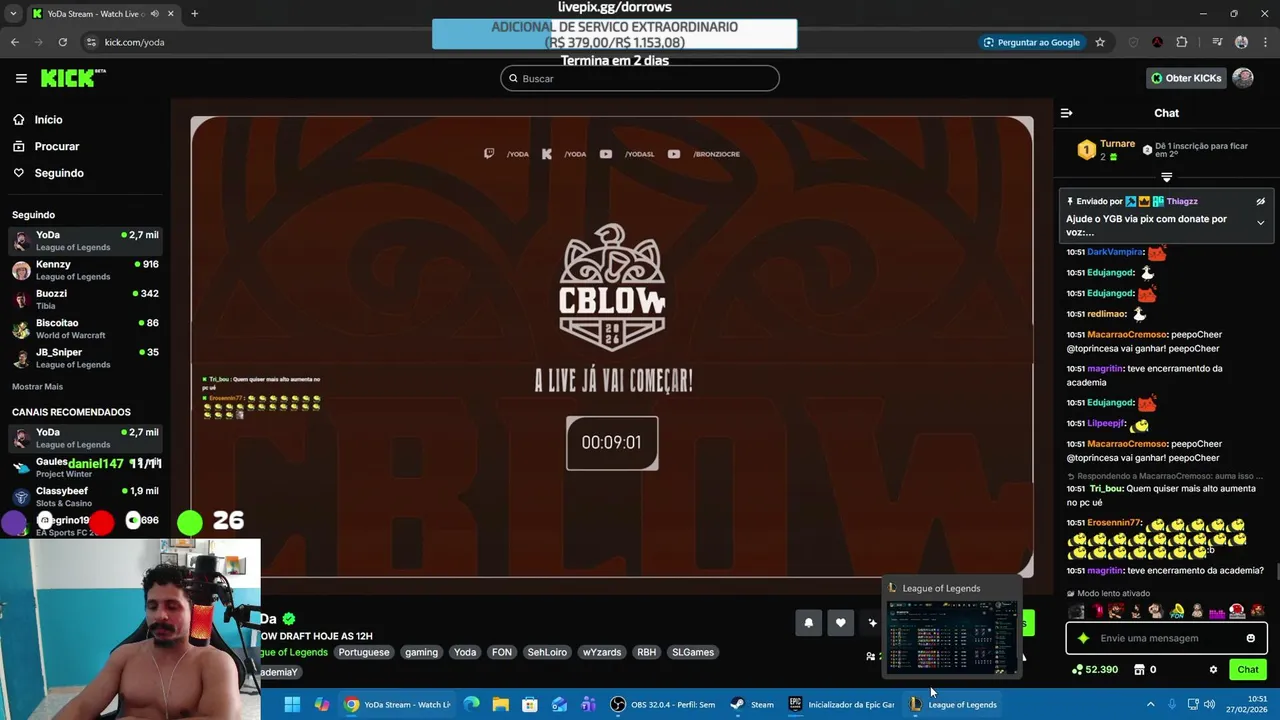This screenshot has height=720, width=1280.
Task: Expand Mostrar Mais in Seguindo list
Action: pyautogui.click(x=37, y=387)
